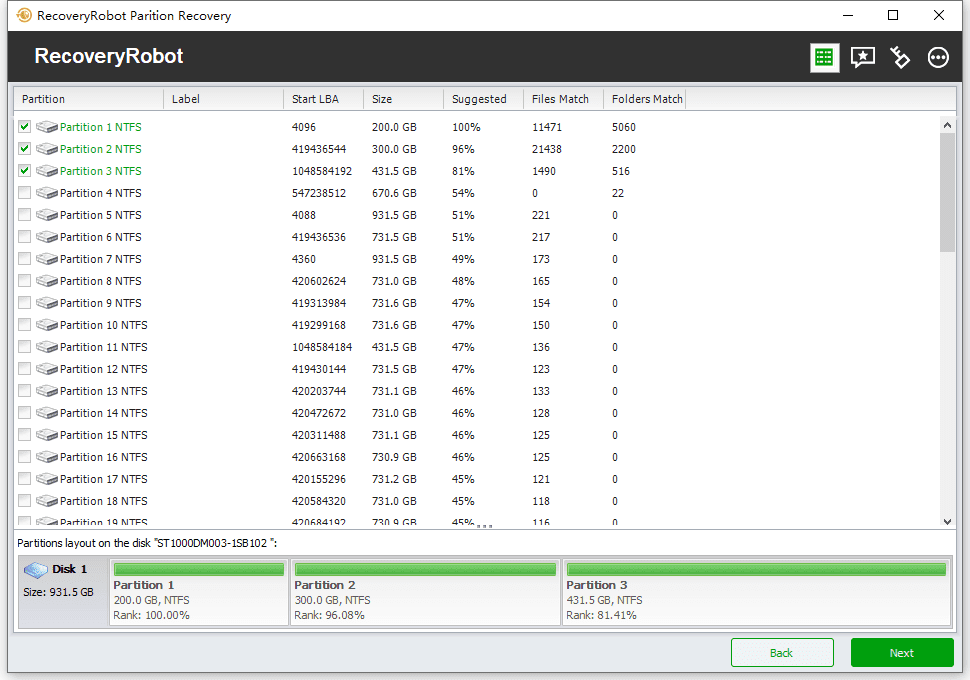The image size is (970, 680).
Task: Select Partition 2 block in disk layout
Action: pyautogui.click(x=425, y=592)
